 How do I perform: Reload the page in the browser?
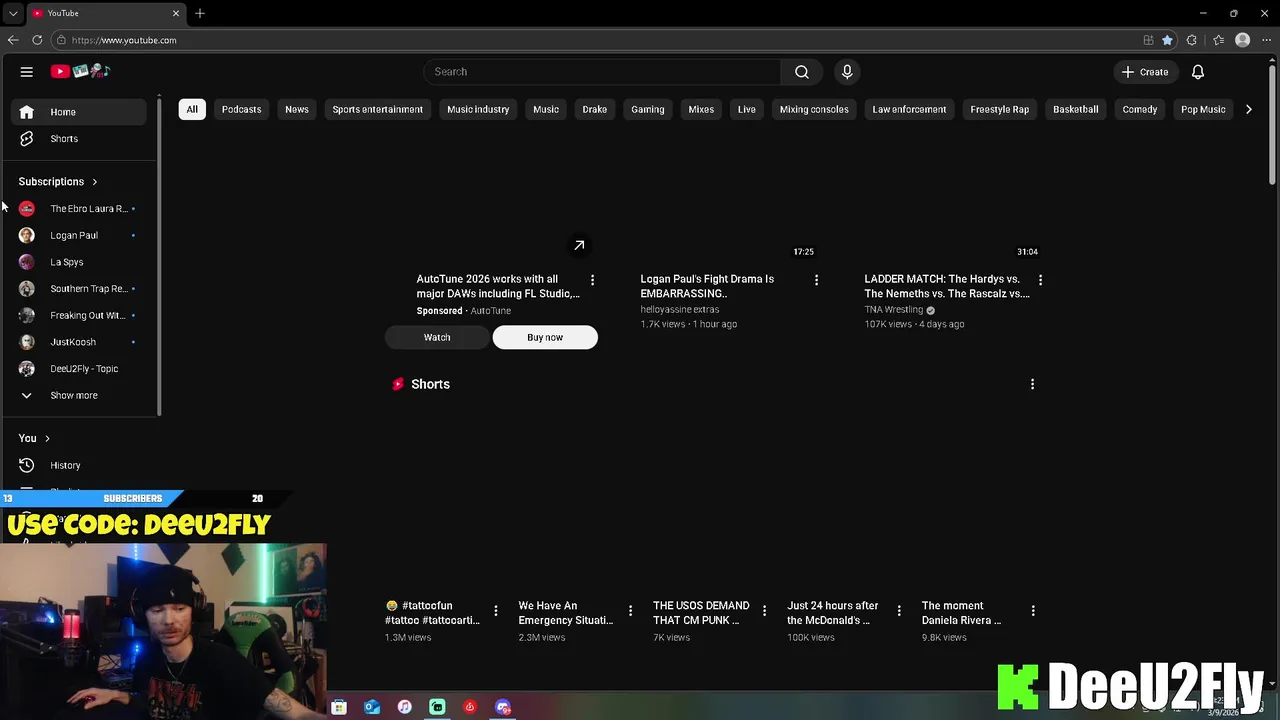[37, 40]
